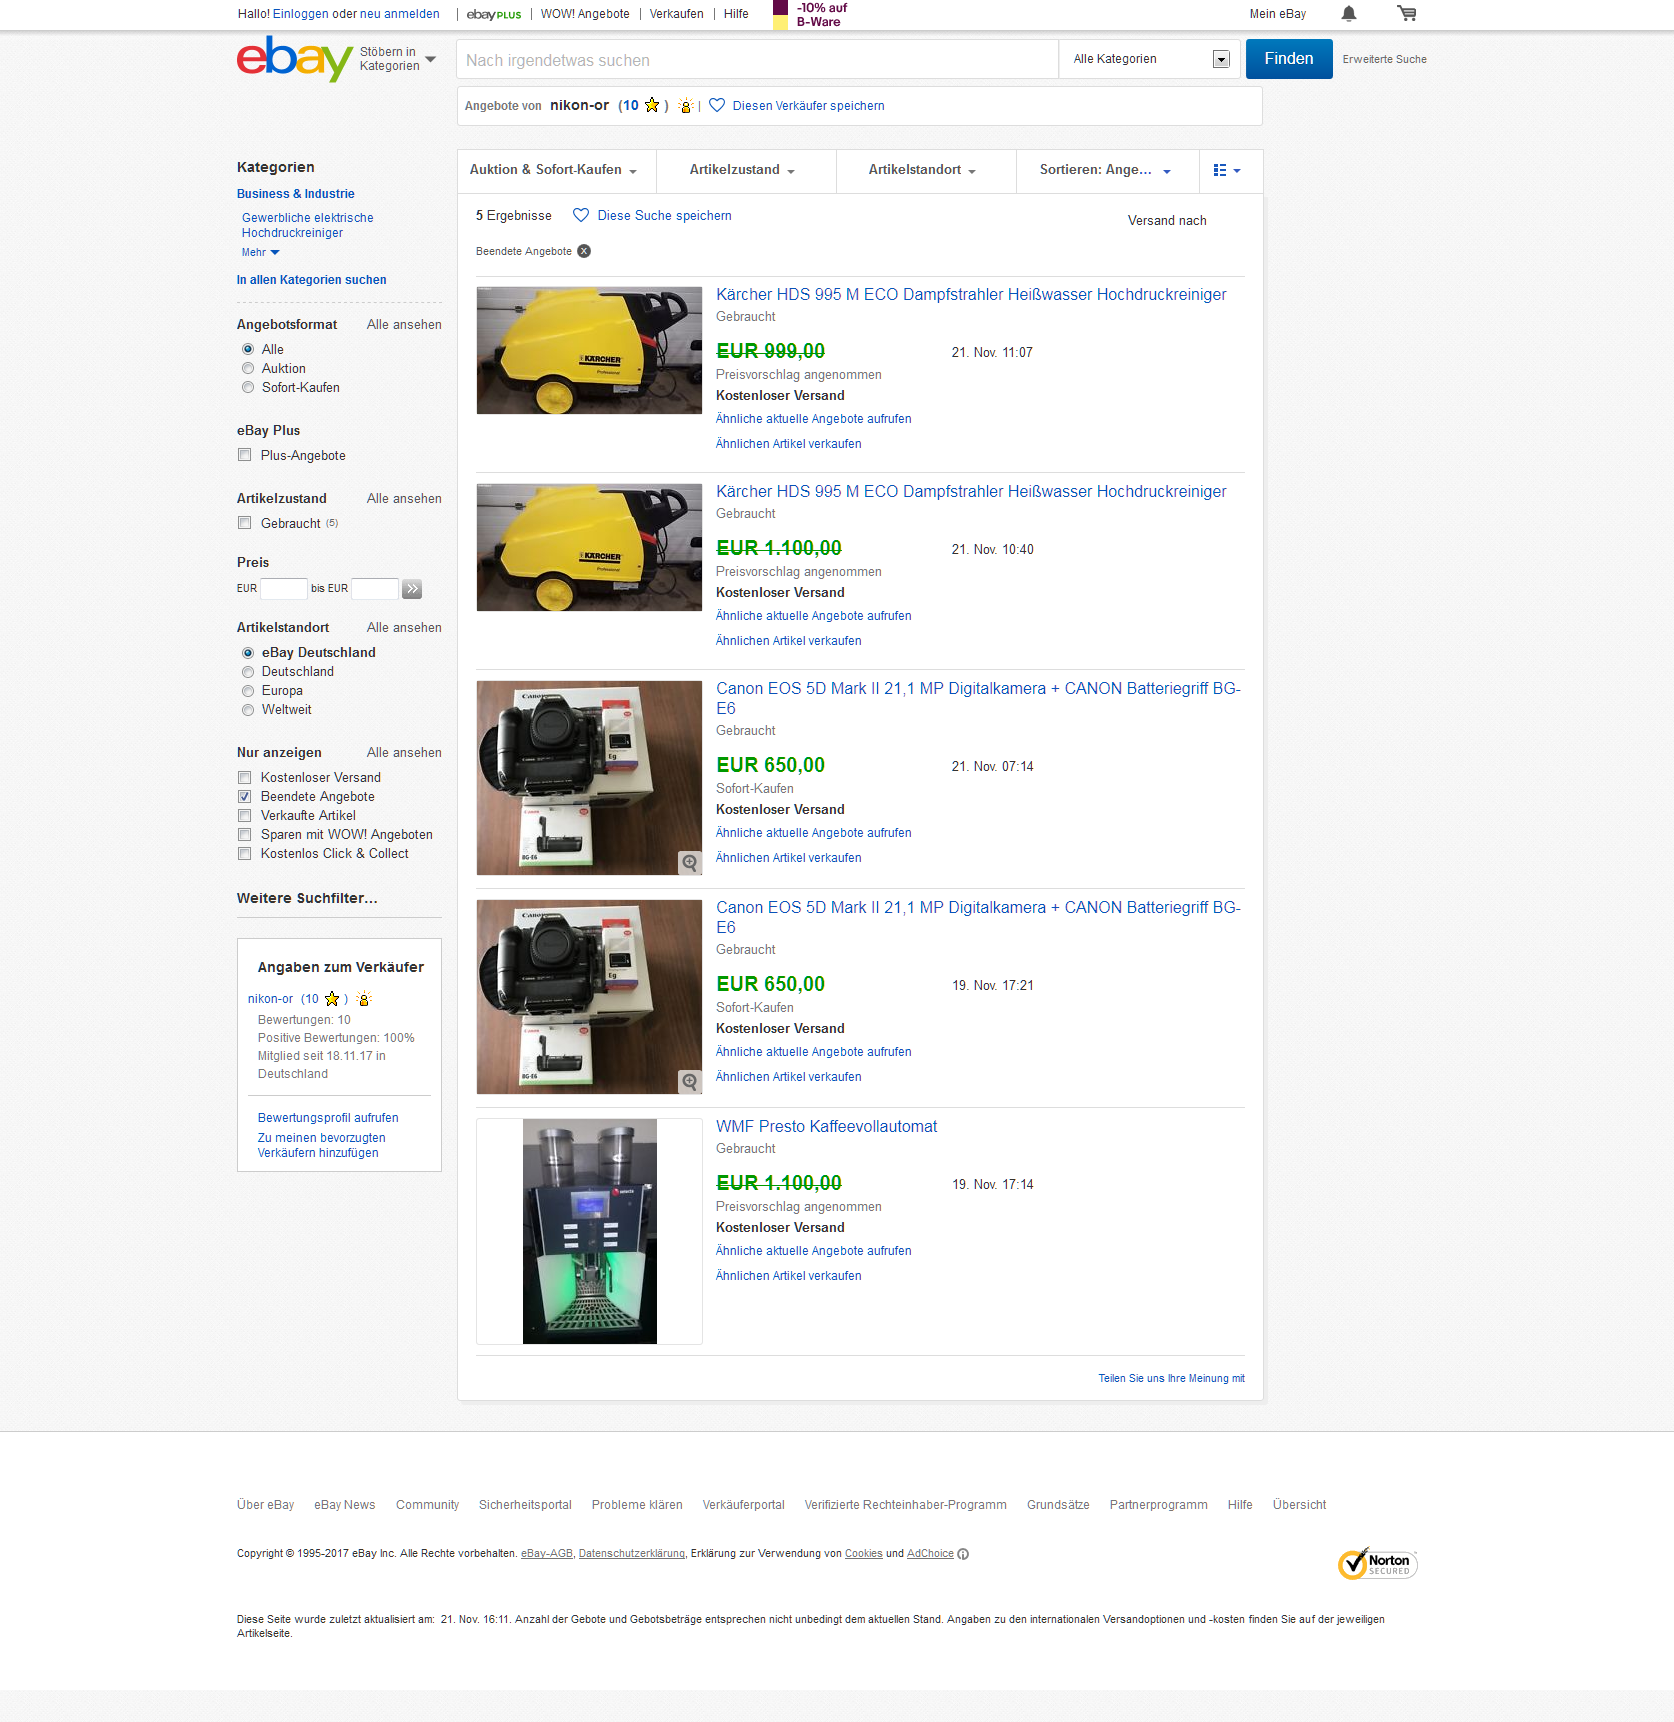The width and height of the screenshot is (1674, 1722).
Task: Open 'WMF Presto Kaffeevollautomat' listing title
Action: click(x=826, y=1127)
